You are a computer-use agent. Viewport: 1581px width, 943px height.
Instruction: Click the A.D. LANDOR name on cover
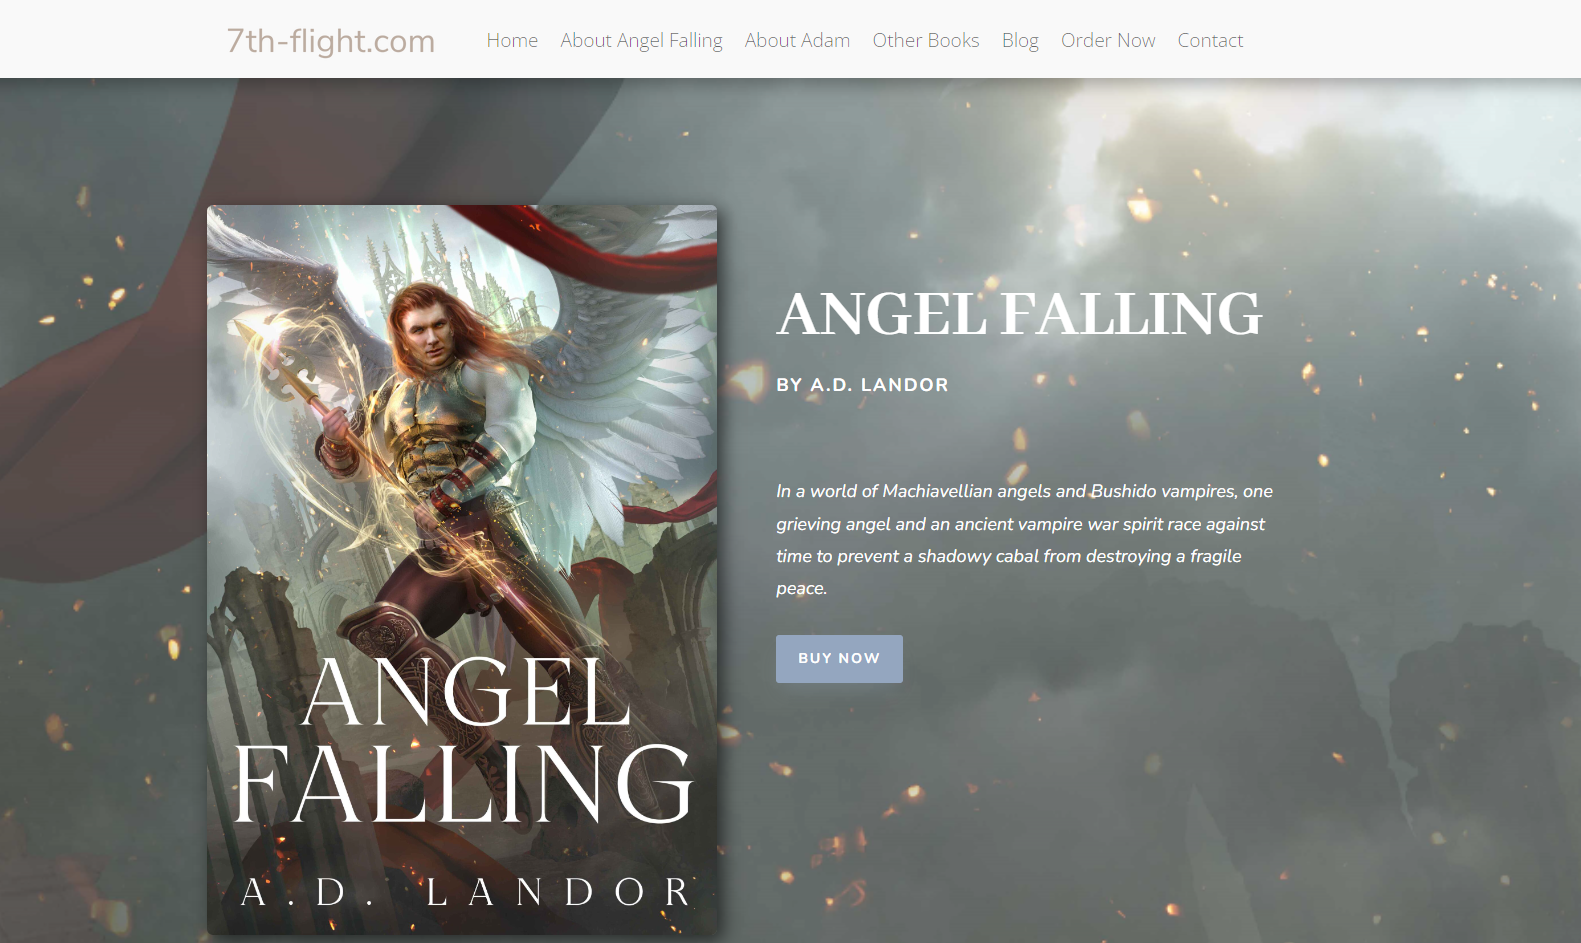click(x=466, y=892)
